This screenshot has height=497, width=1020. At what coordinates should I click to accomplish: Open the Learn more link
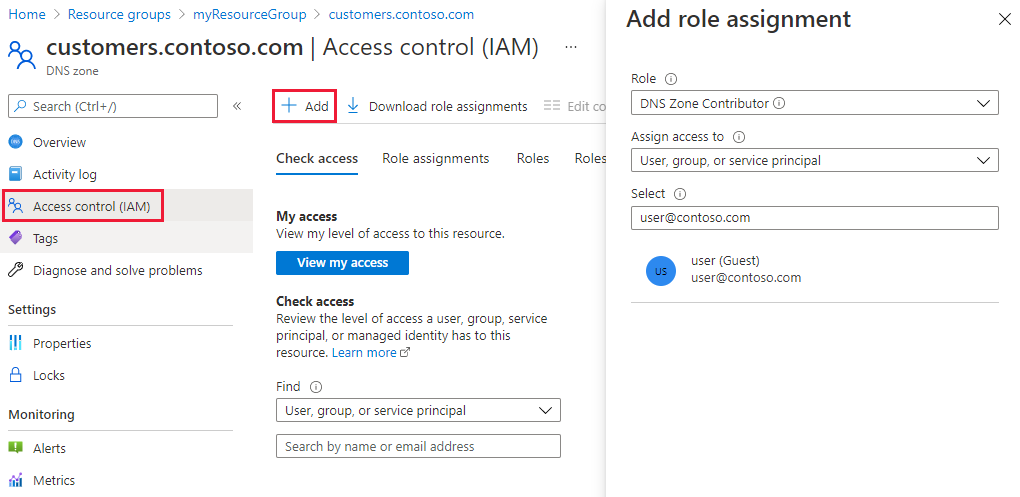365,353
